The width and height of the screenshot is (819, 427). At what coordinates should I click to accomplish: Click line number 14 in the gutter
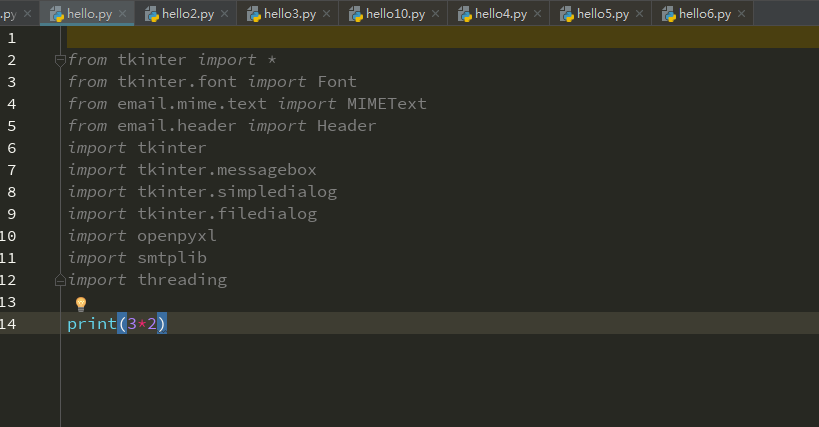coord(8,324)
